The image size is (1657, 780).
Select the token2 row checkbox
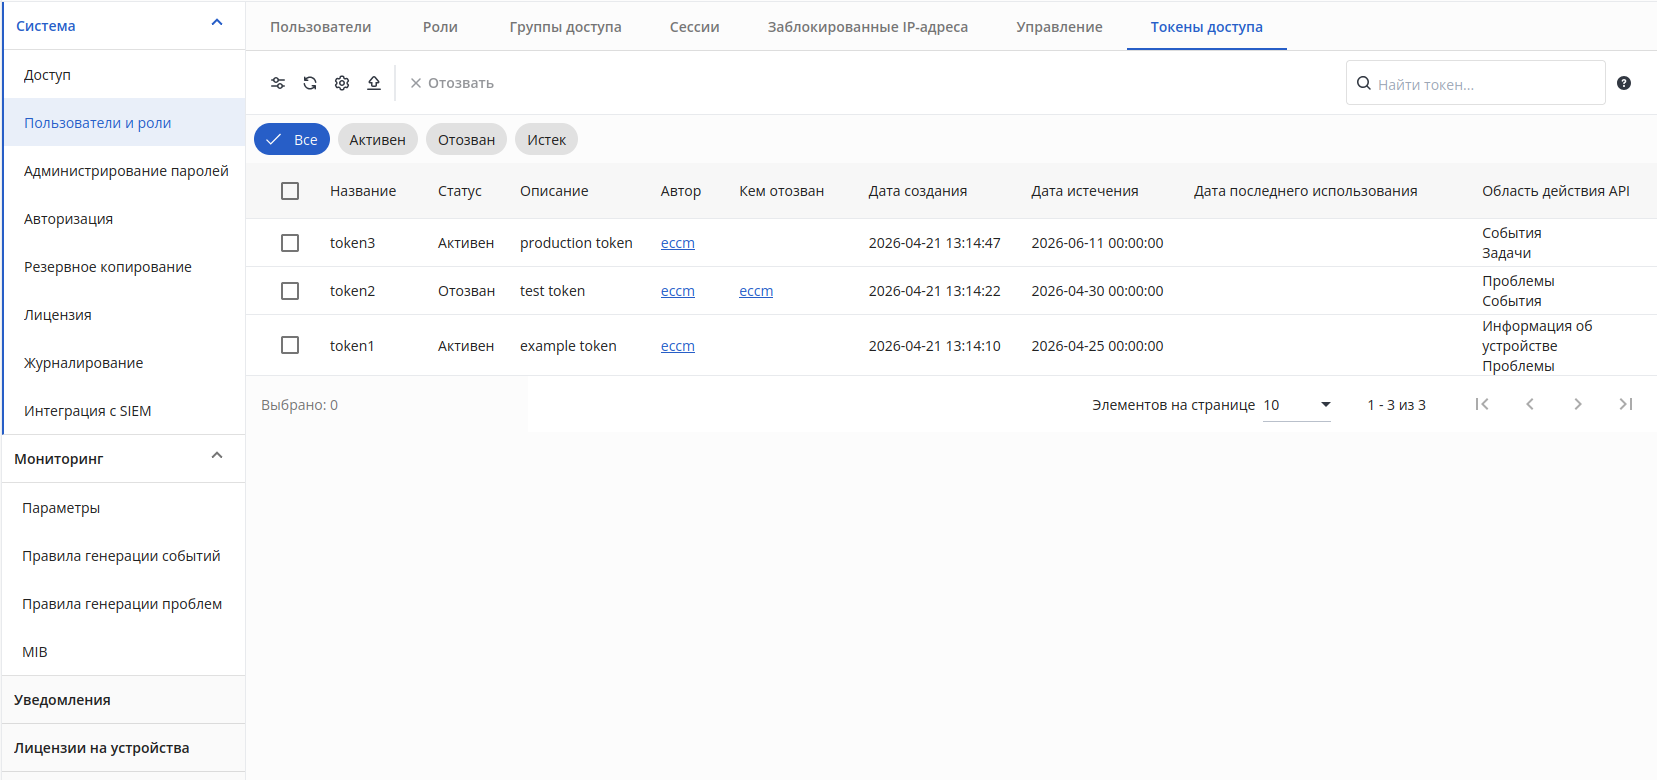(x=290, y=291)
